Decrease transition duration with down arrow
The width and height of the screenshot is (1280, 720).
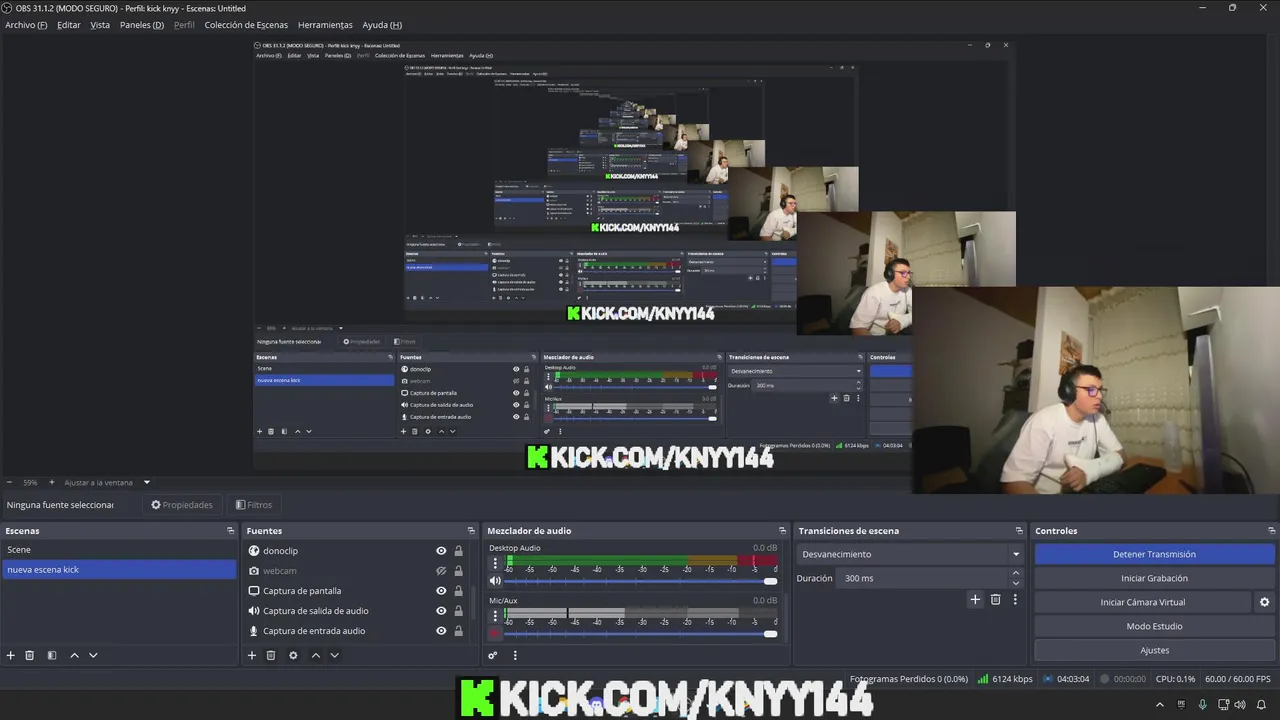pyautogui.click(x=1016, y=583)
